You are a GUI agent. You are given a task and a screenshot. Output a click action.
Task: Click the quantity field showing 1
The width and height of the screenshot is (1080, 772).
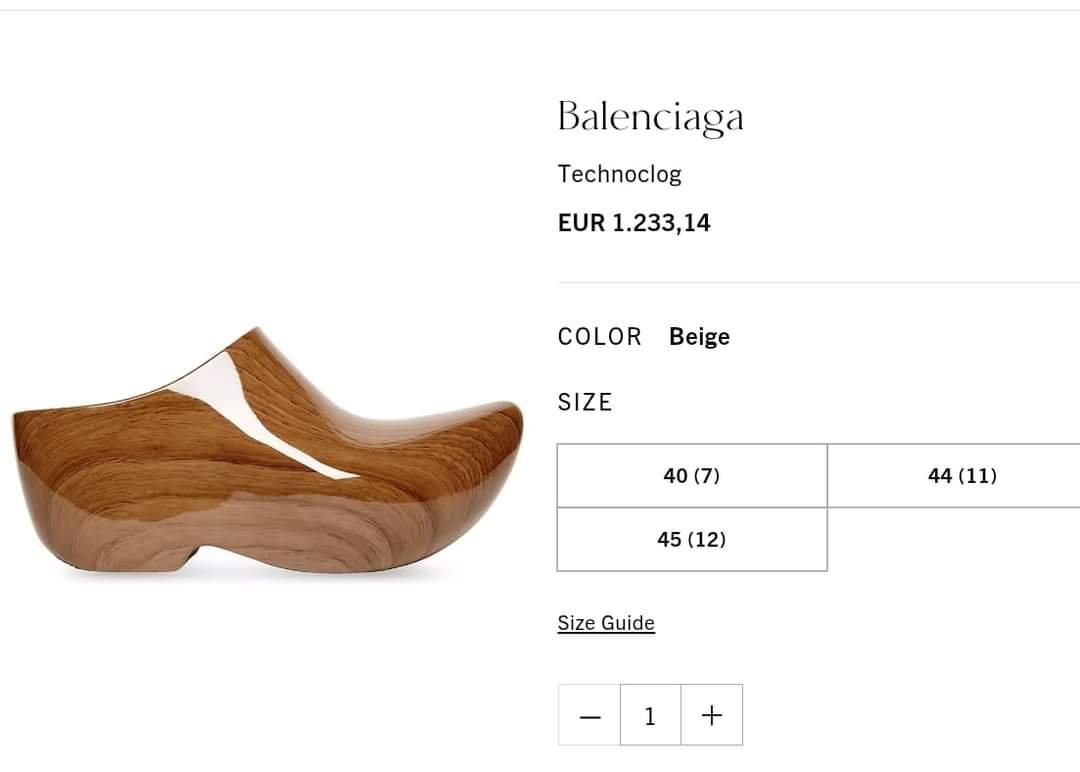[x=650, y=716]
